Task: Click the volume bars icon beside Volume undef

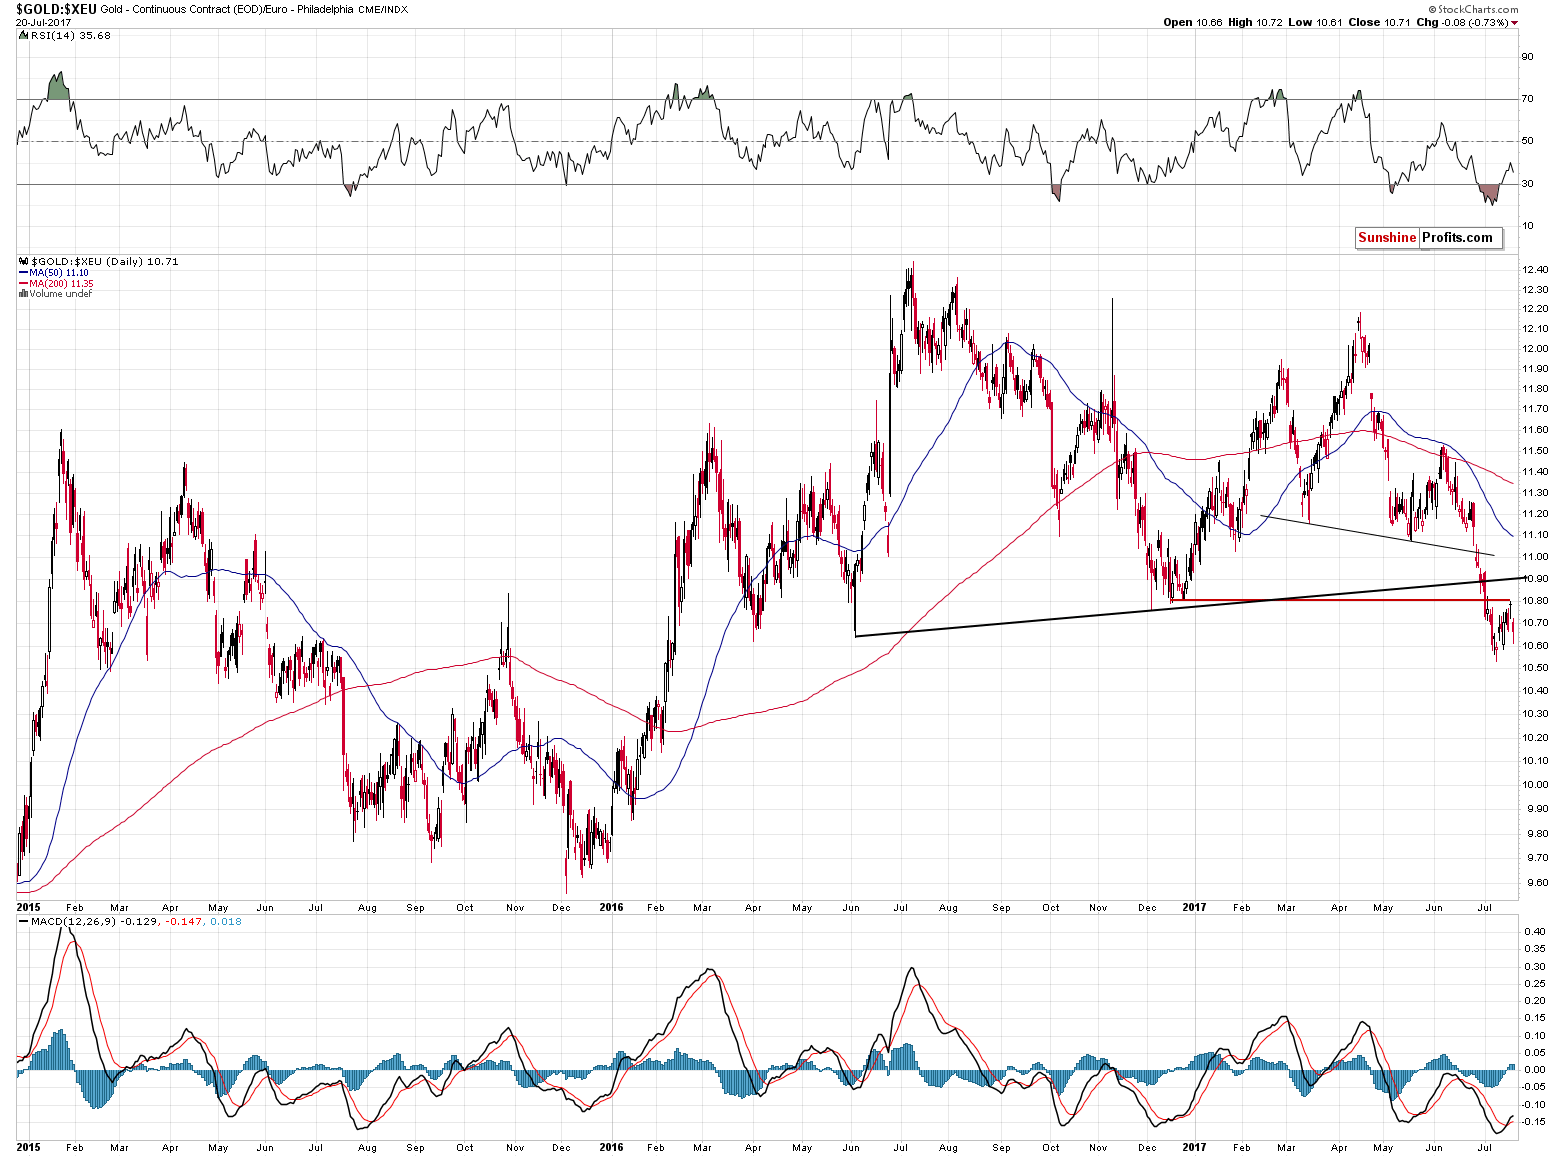Action: [x=23, y=293]
